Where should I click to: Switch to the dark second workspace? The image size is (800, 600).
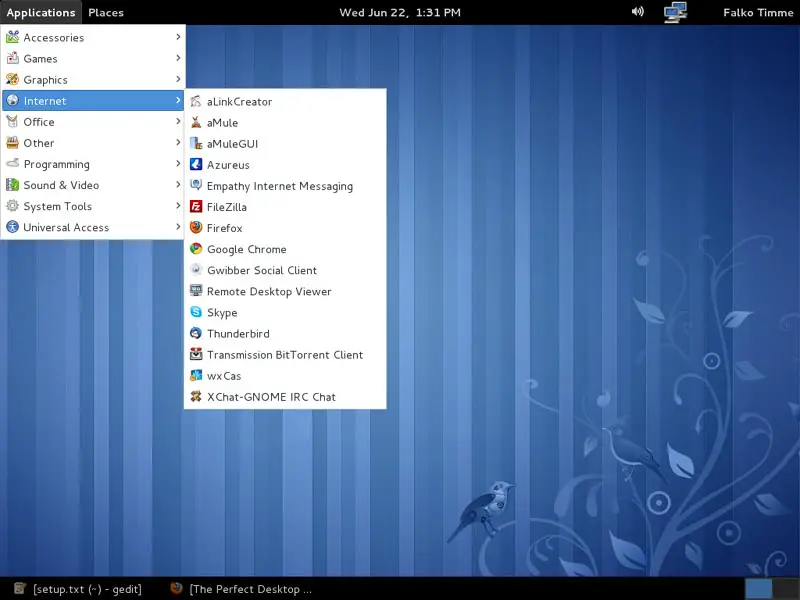(x=786, y=589)
